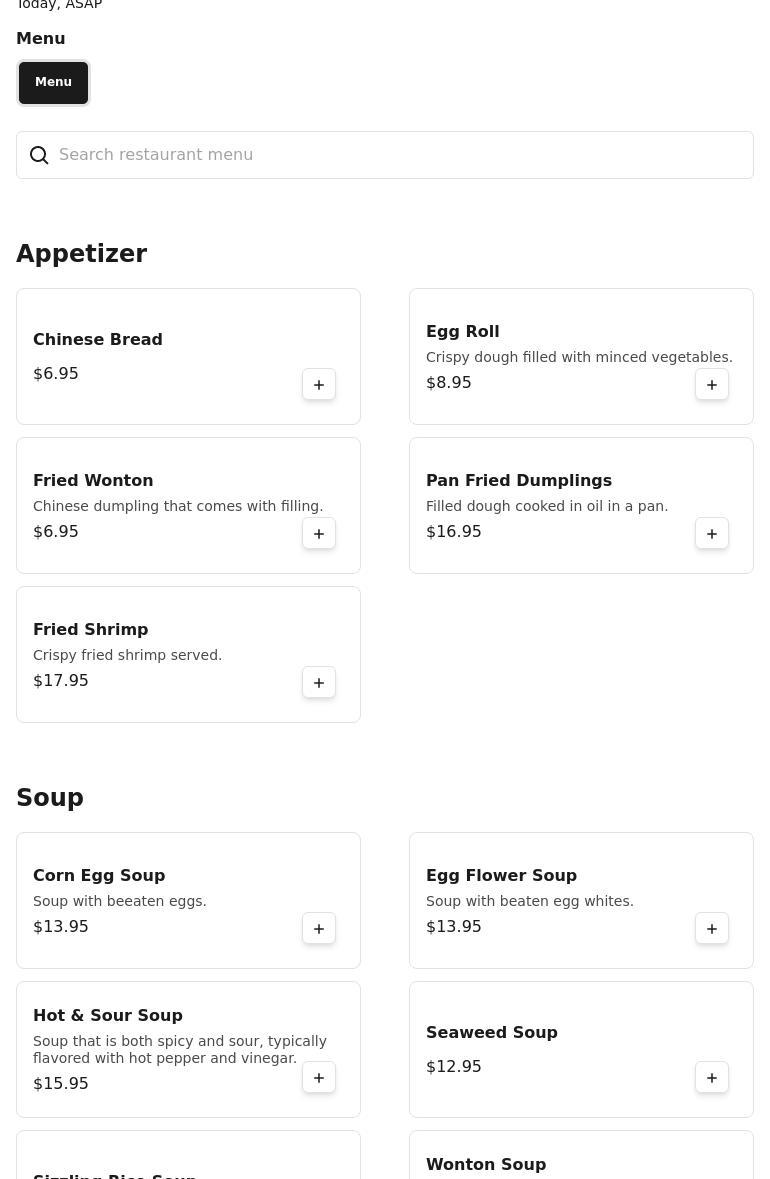Select the Menu tab pill
The width and height of the screenshot is (770, 1179).
coord(54,83)
